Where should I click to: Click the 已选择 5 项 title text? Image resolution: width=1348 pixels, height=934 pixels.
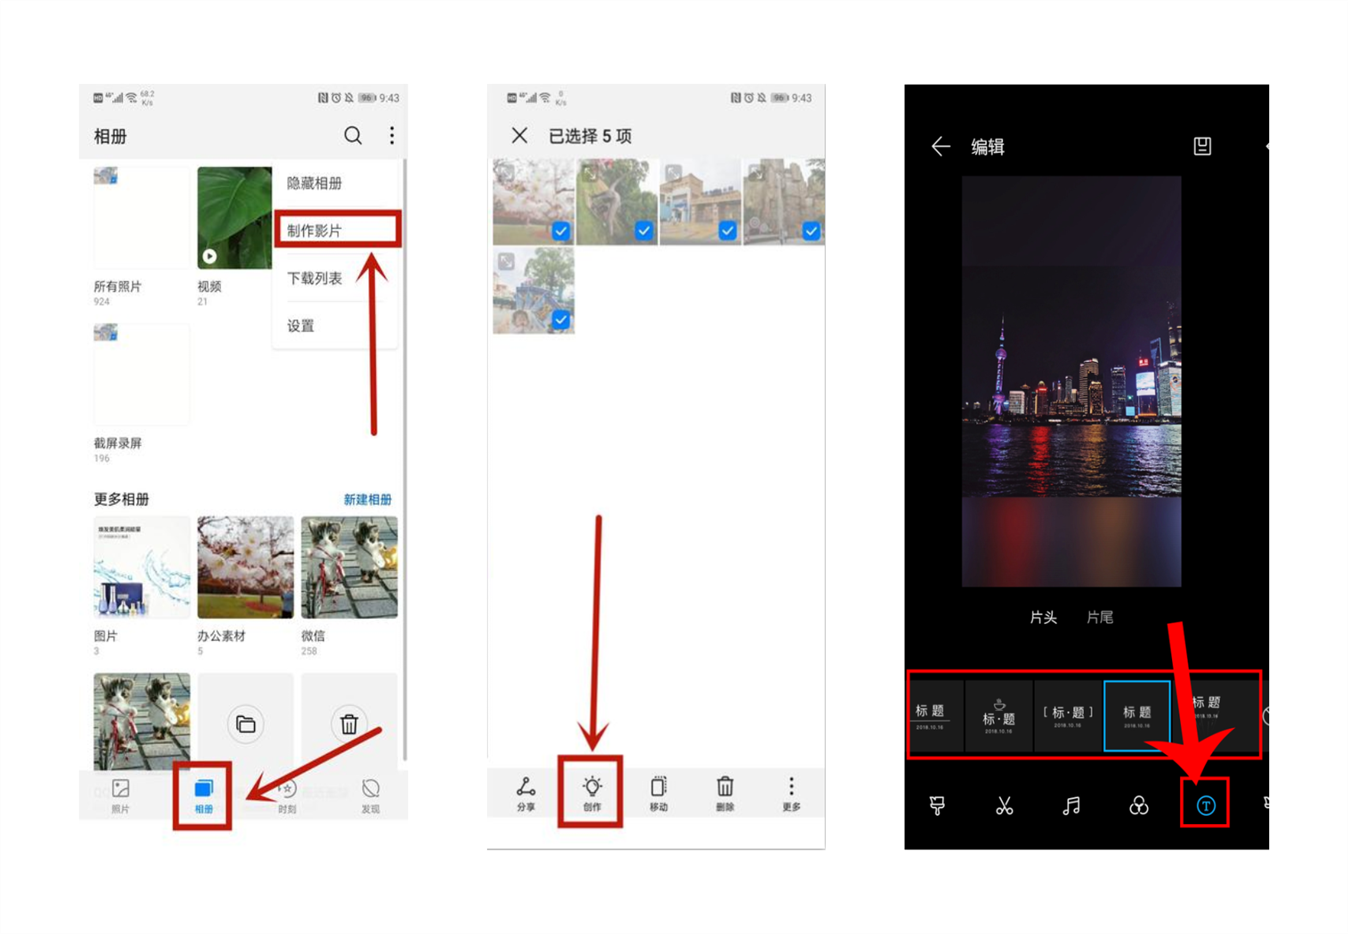point(590,135)
